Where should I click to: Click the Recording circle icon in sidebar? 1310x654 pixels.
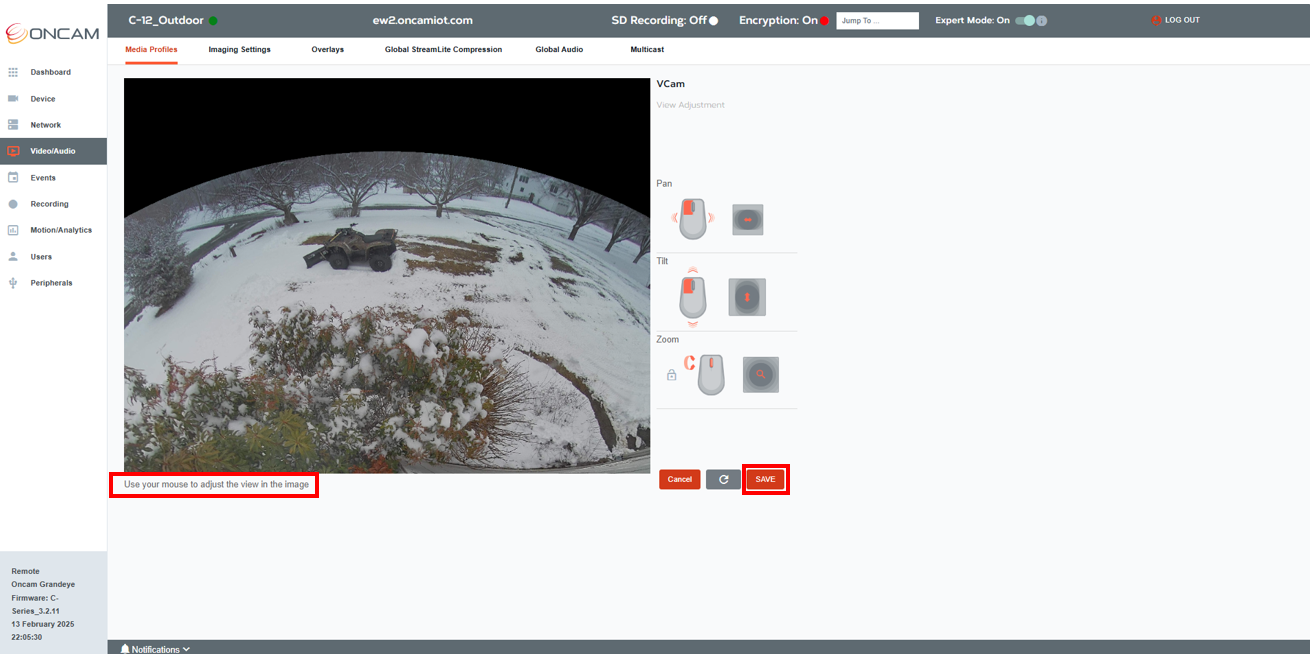[x=13, y=204]
